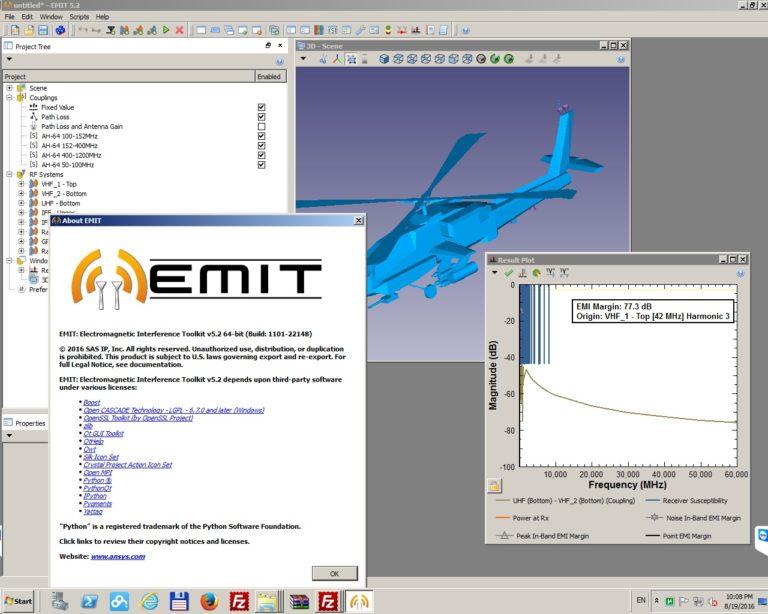Open the Edit menu
Image resolution: width=768 pixels, height=614 pixels.
coord(27,17)
